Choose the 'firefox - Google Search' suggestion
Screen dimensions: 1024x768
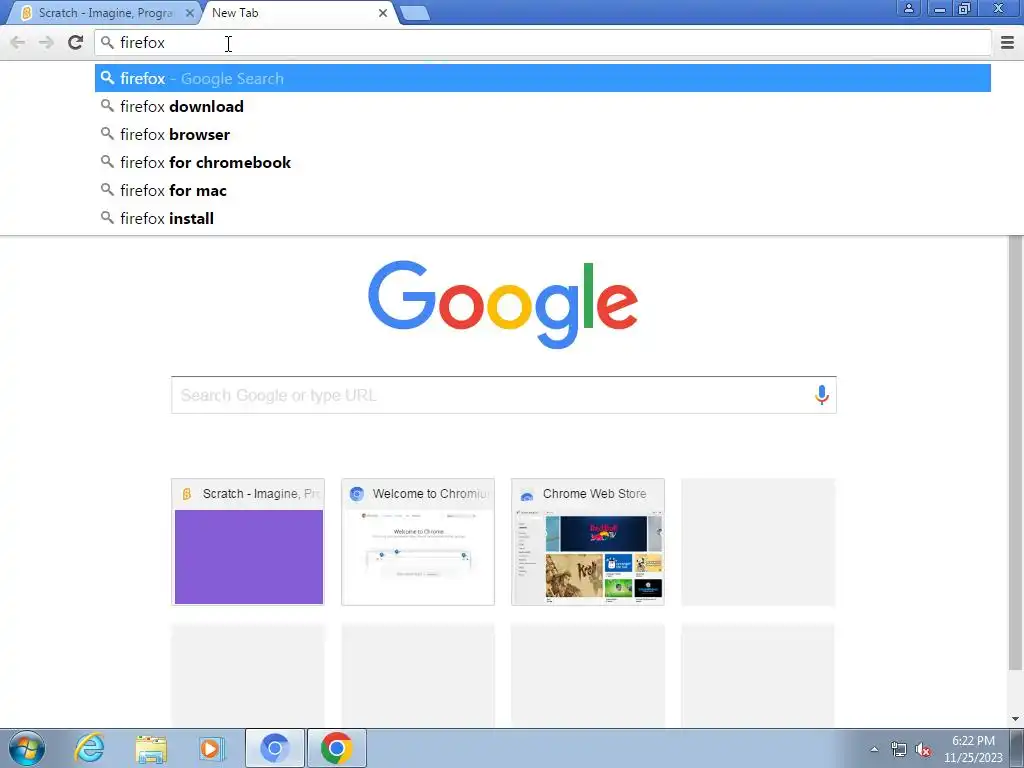[543, 78]
